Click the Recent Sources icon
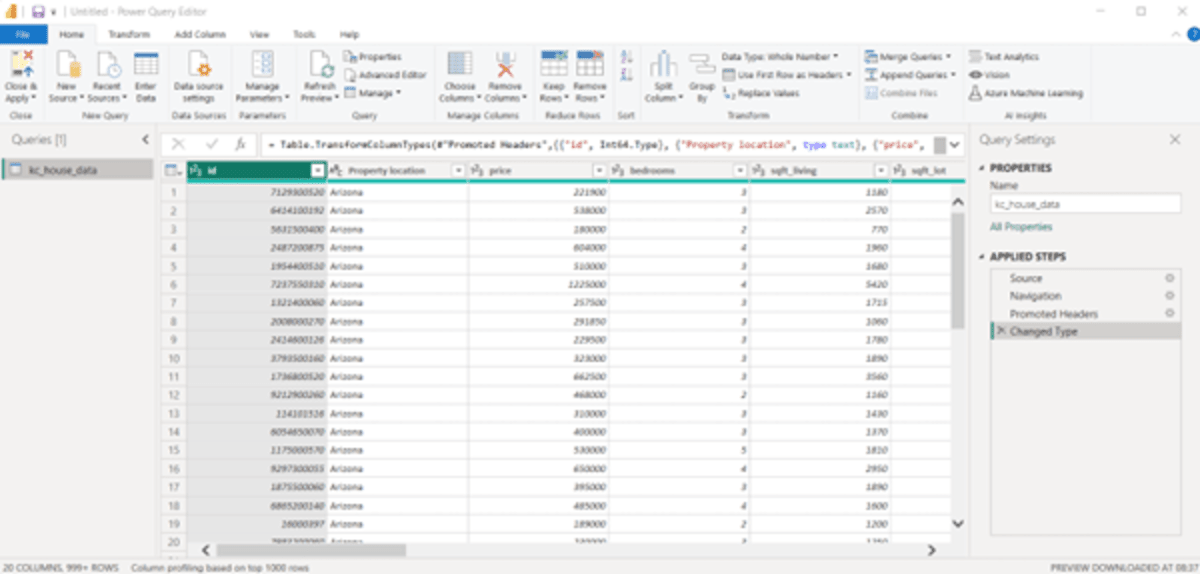1200x574 pixels. (x=108, y=65)
